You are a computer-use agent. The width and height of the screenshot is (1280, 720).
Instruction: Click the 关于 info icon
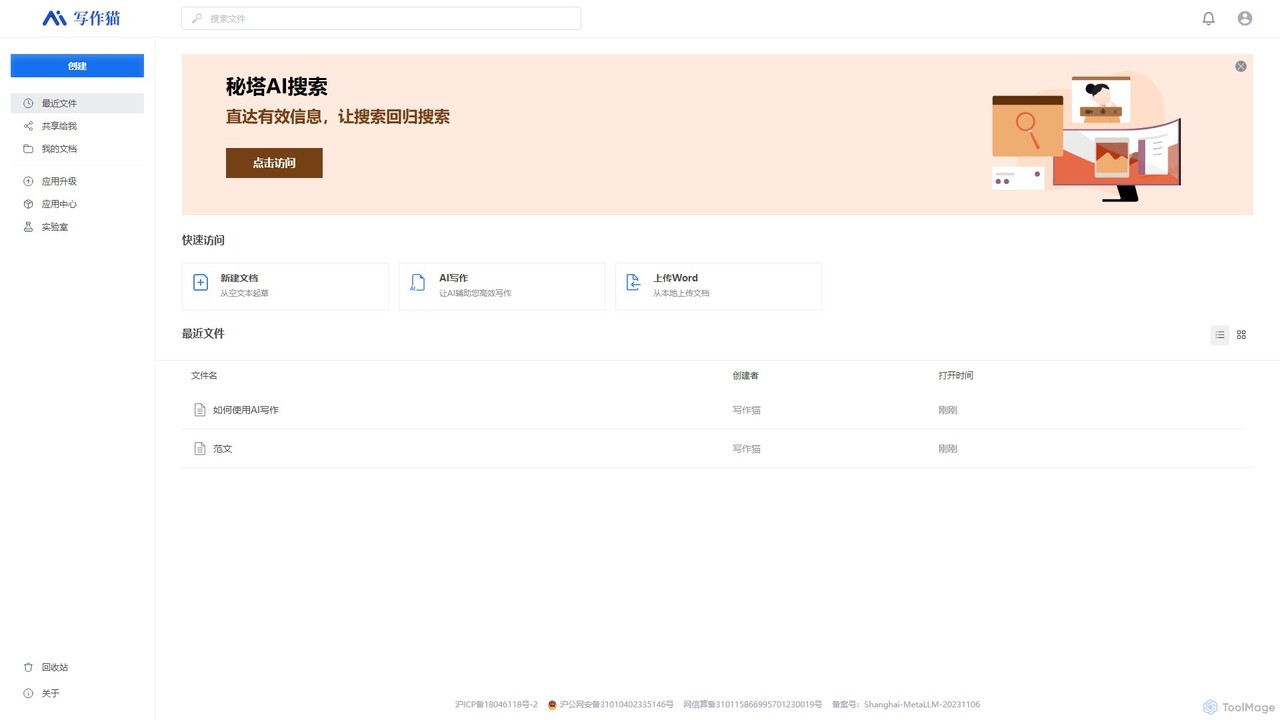[28, 693]
